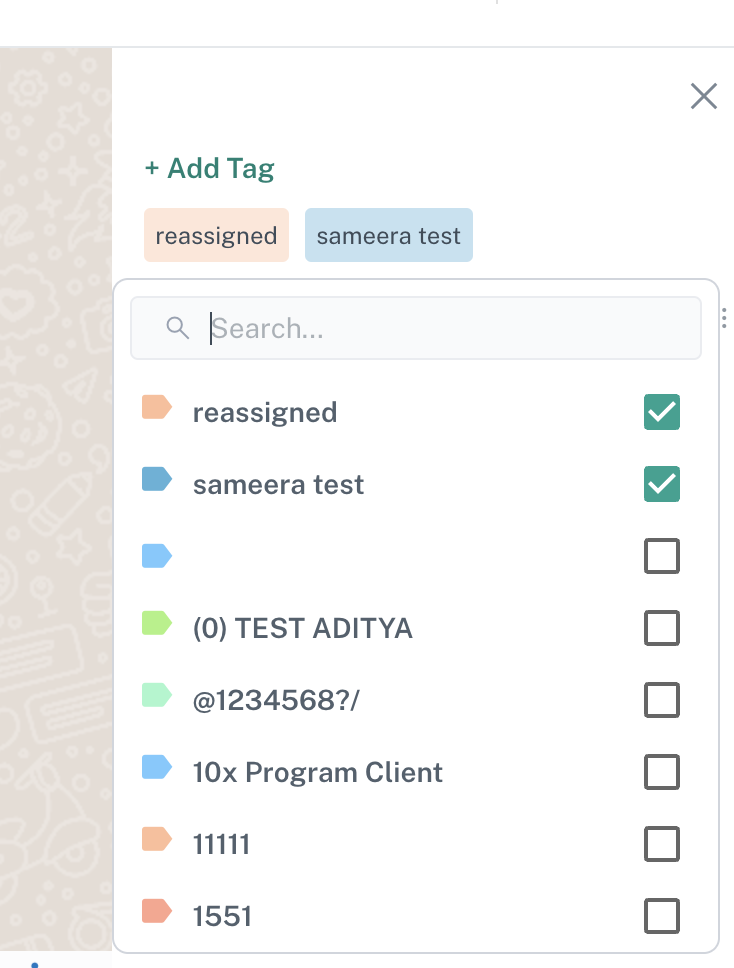Click the blue tag icon beside sameera test
This screenshot has height=968, width=734.
click(x=157, y=480)
